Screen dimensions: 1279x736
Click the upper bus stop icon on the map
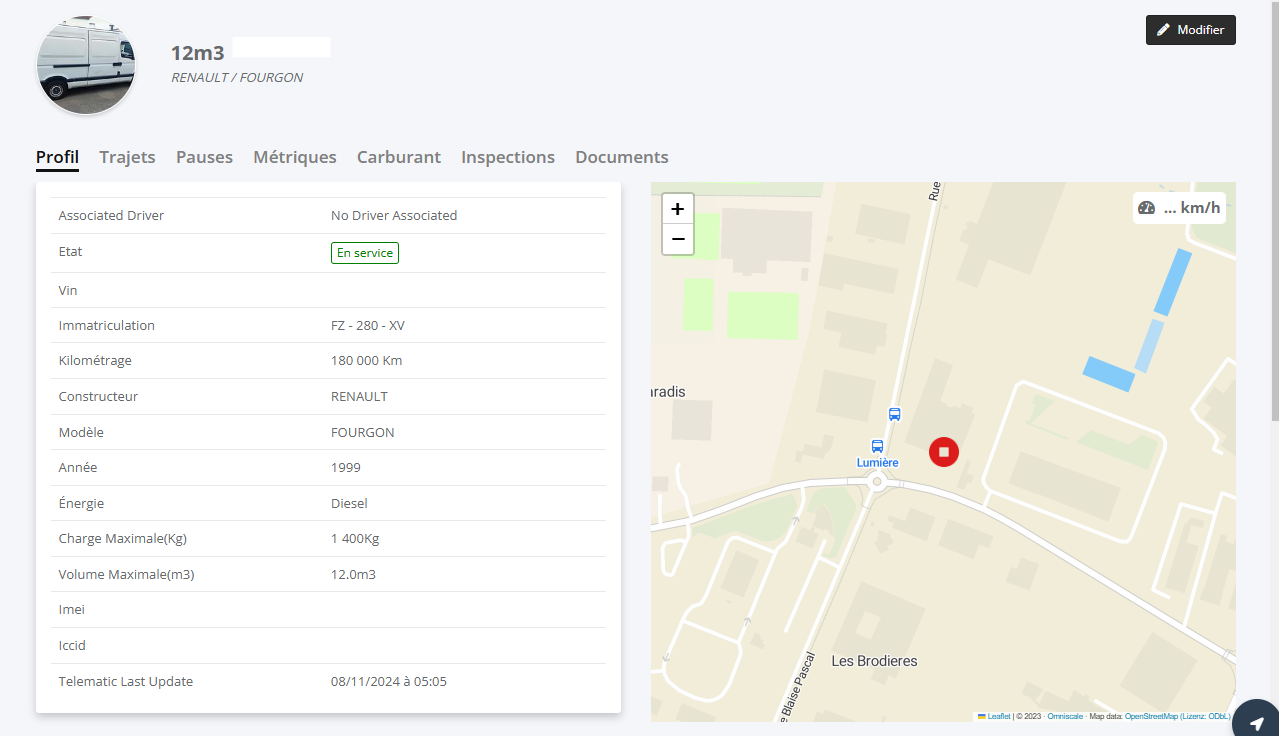894,414
